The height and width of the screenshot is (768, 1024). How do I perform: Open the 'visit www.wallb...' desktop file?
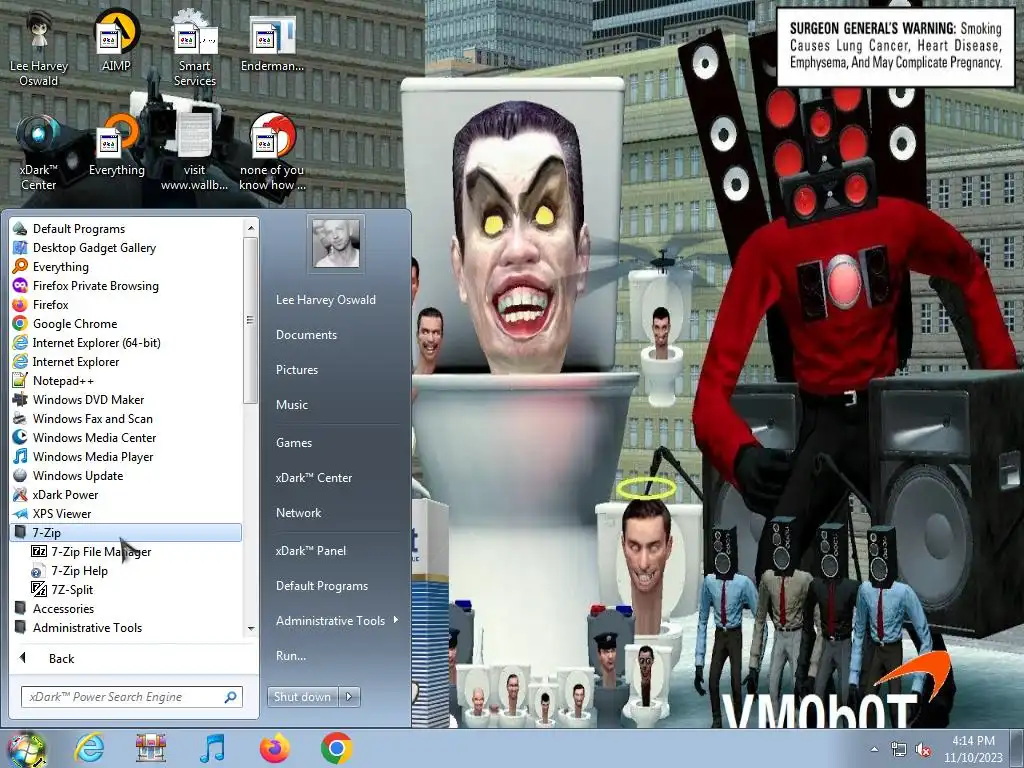(x=195, y=153)
